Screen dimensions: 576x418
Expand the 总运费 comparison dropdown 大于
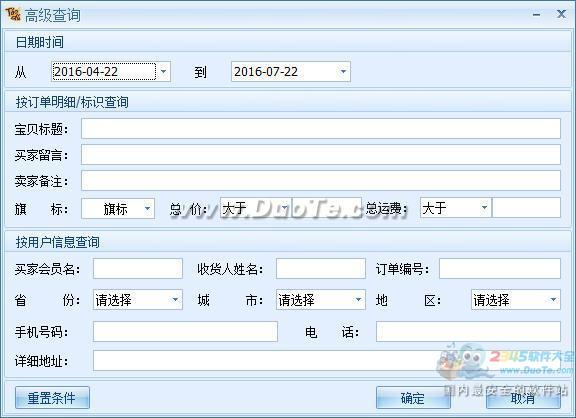point(484,208)
